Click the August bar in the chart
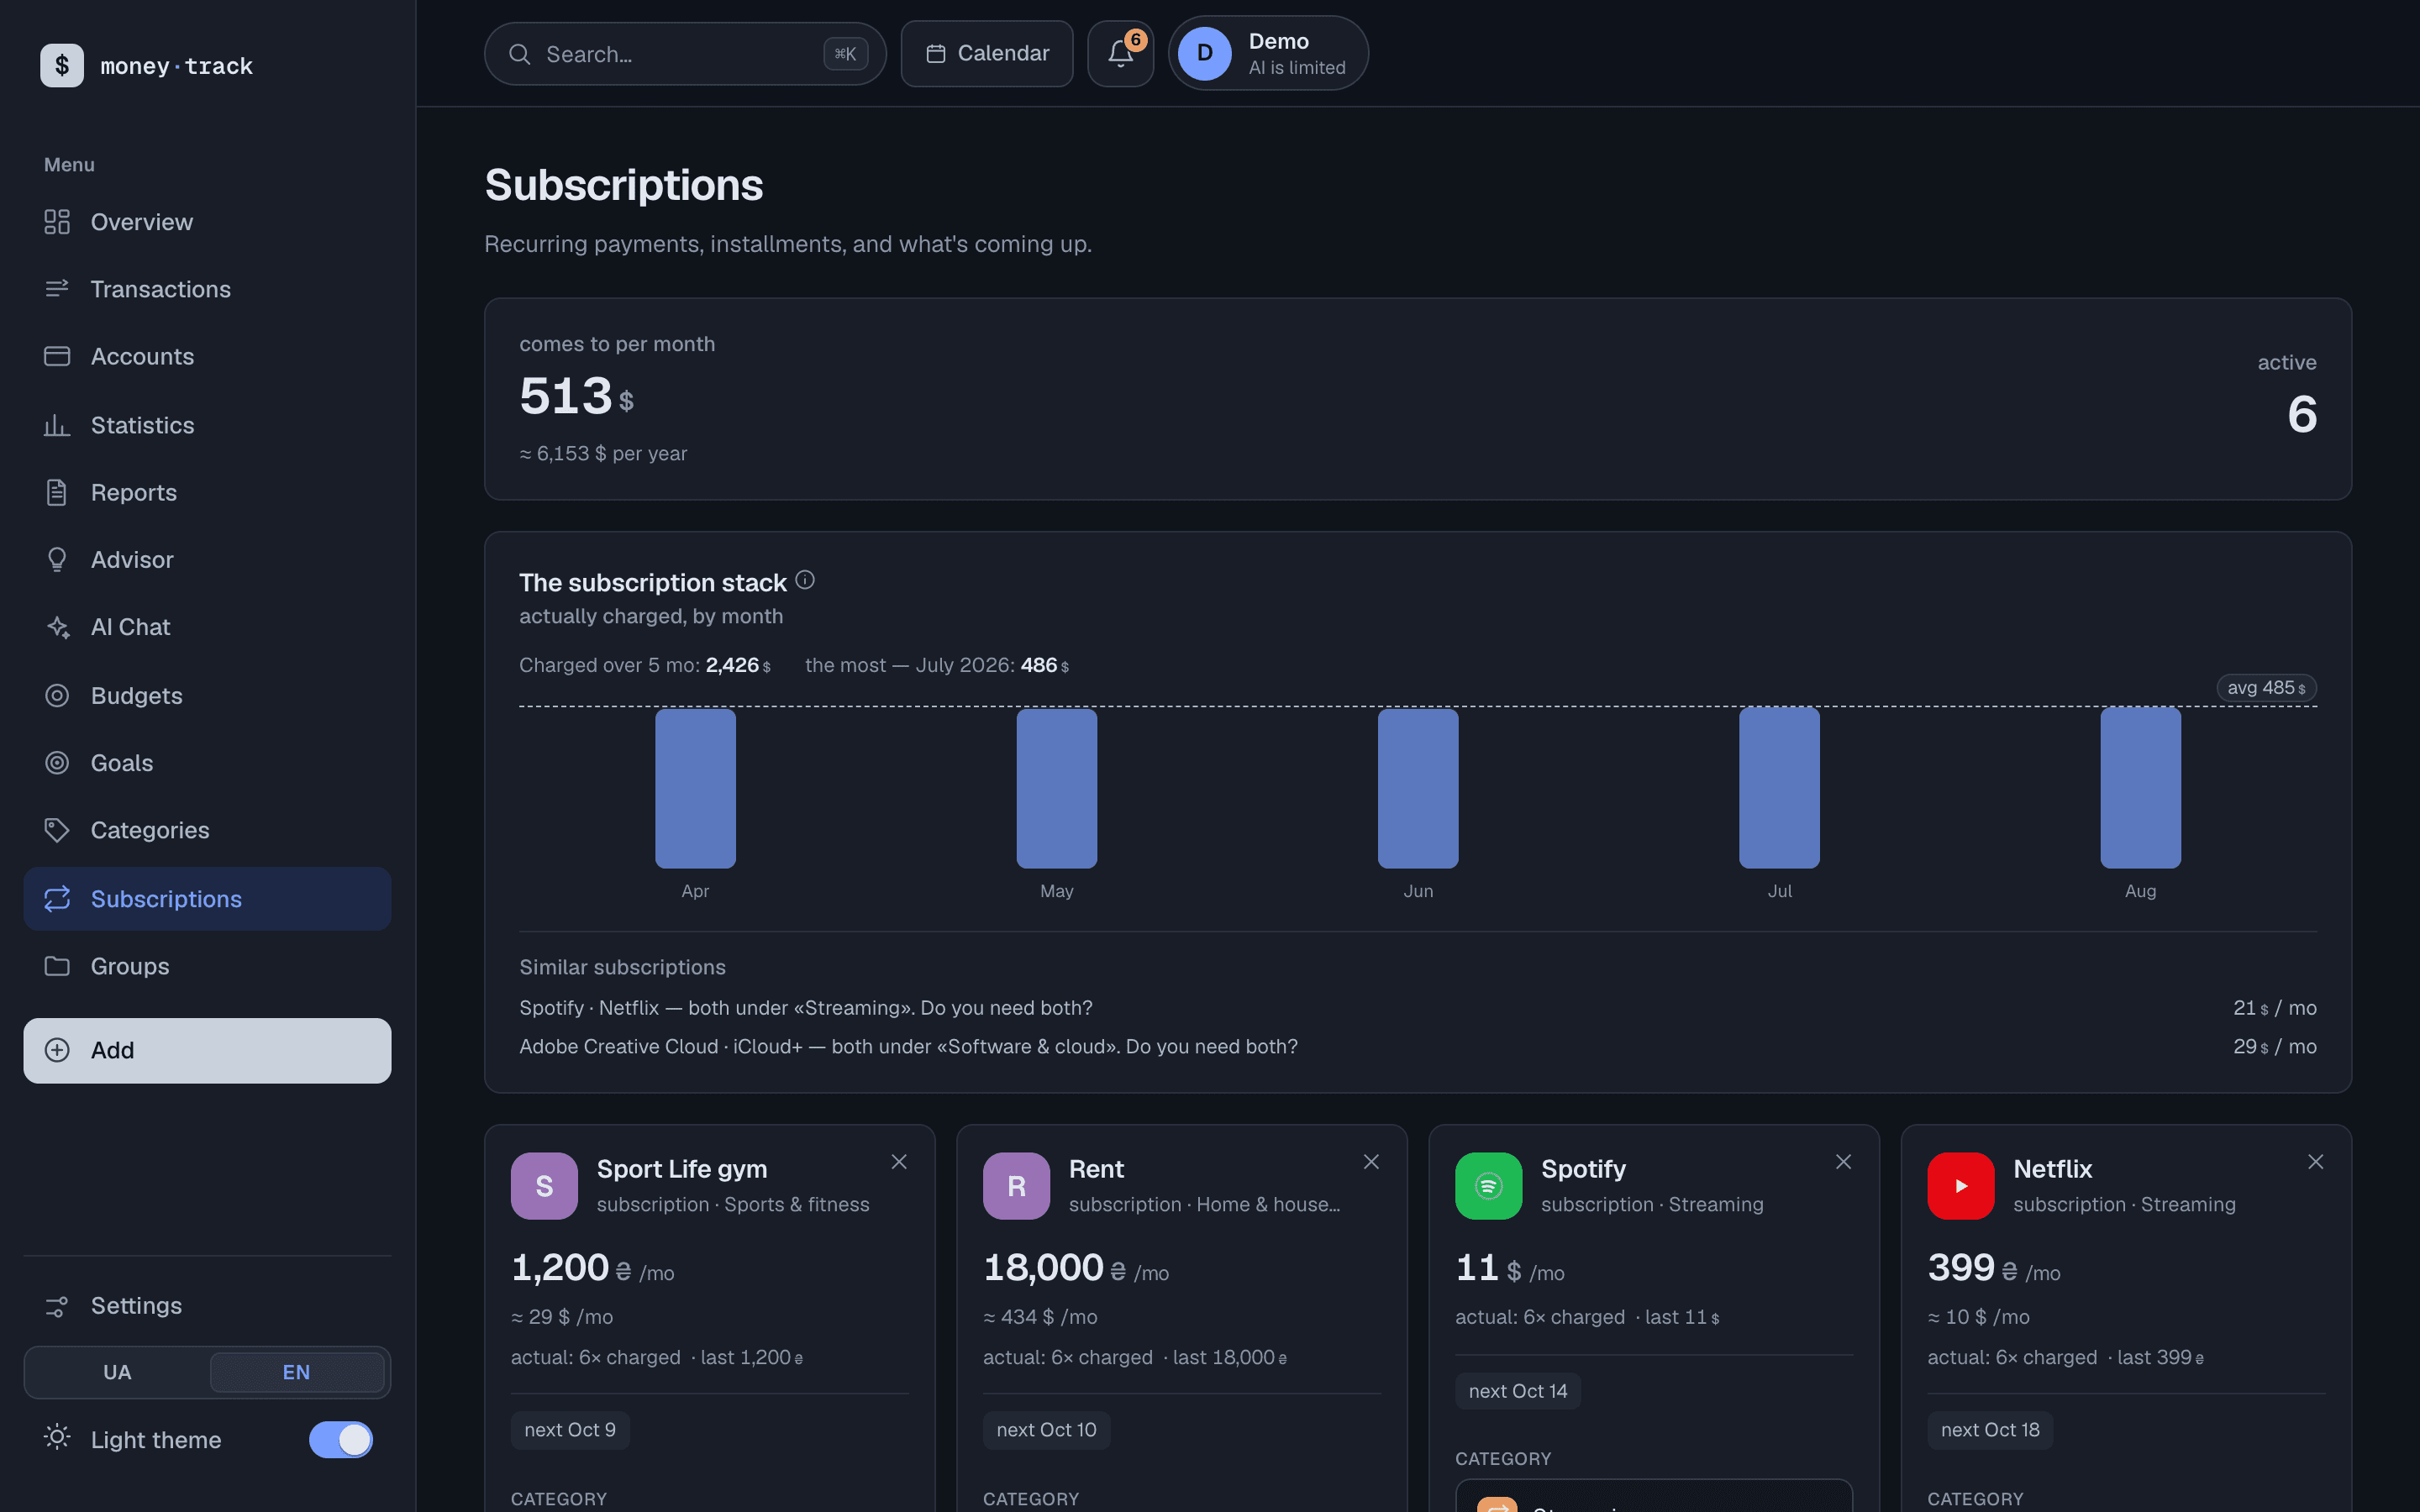2420x1512 pixels. tap(2140, 787)
